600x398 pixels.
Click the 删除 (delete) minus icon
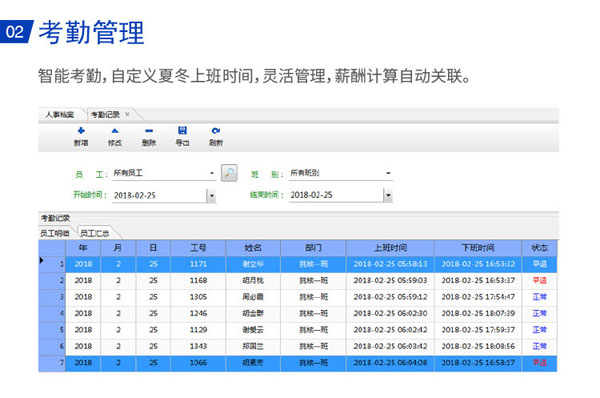pos(149,131)
